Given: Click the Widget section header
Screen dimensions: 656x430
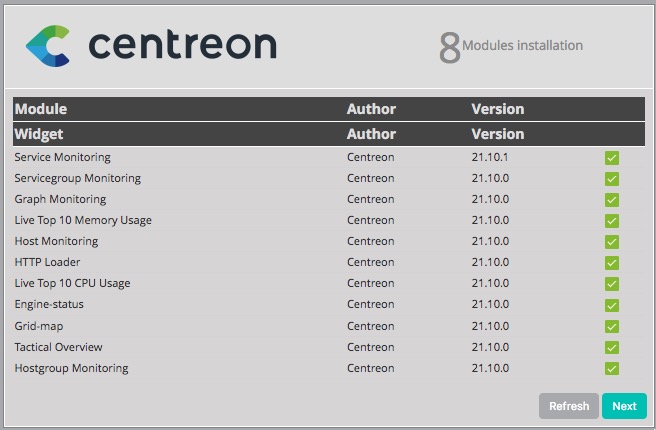Looking at the screenshot, I should [x=39, y=133].
